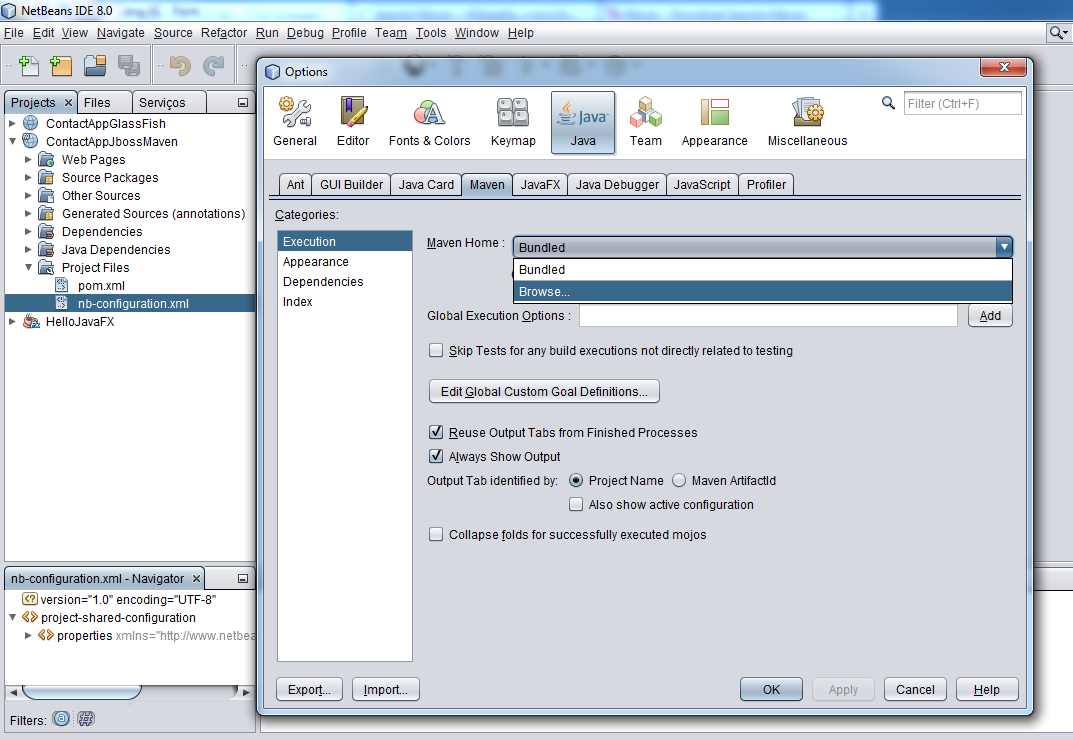1073x740 pixels.
Task: Switch to Miscellaneous options
Action: pyautogui.click(x=806, y=120)
